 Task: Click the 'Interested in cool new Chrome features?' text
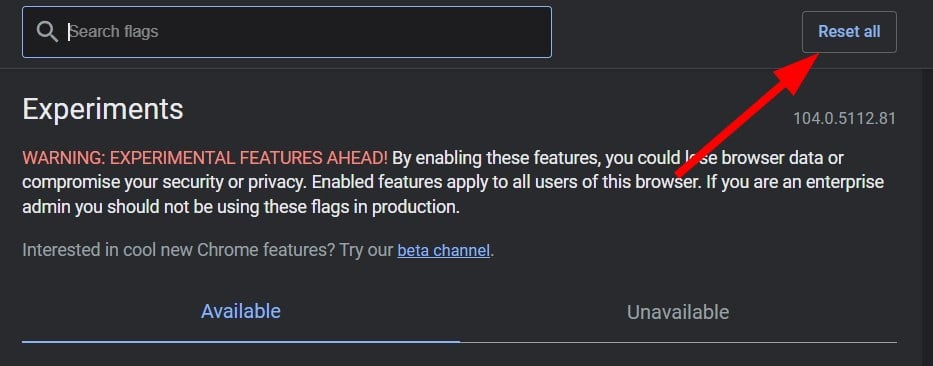coord(179,250)
